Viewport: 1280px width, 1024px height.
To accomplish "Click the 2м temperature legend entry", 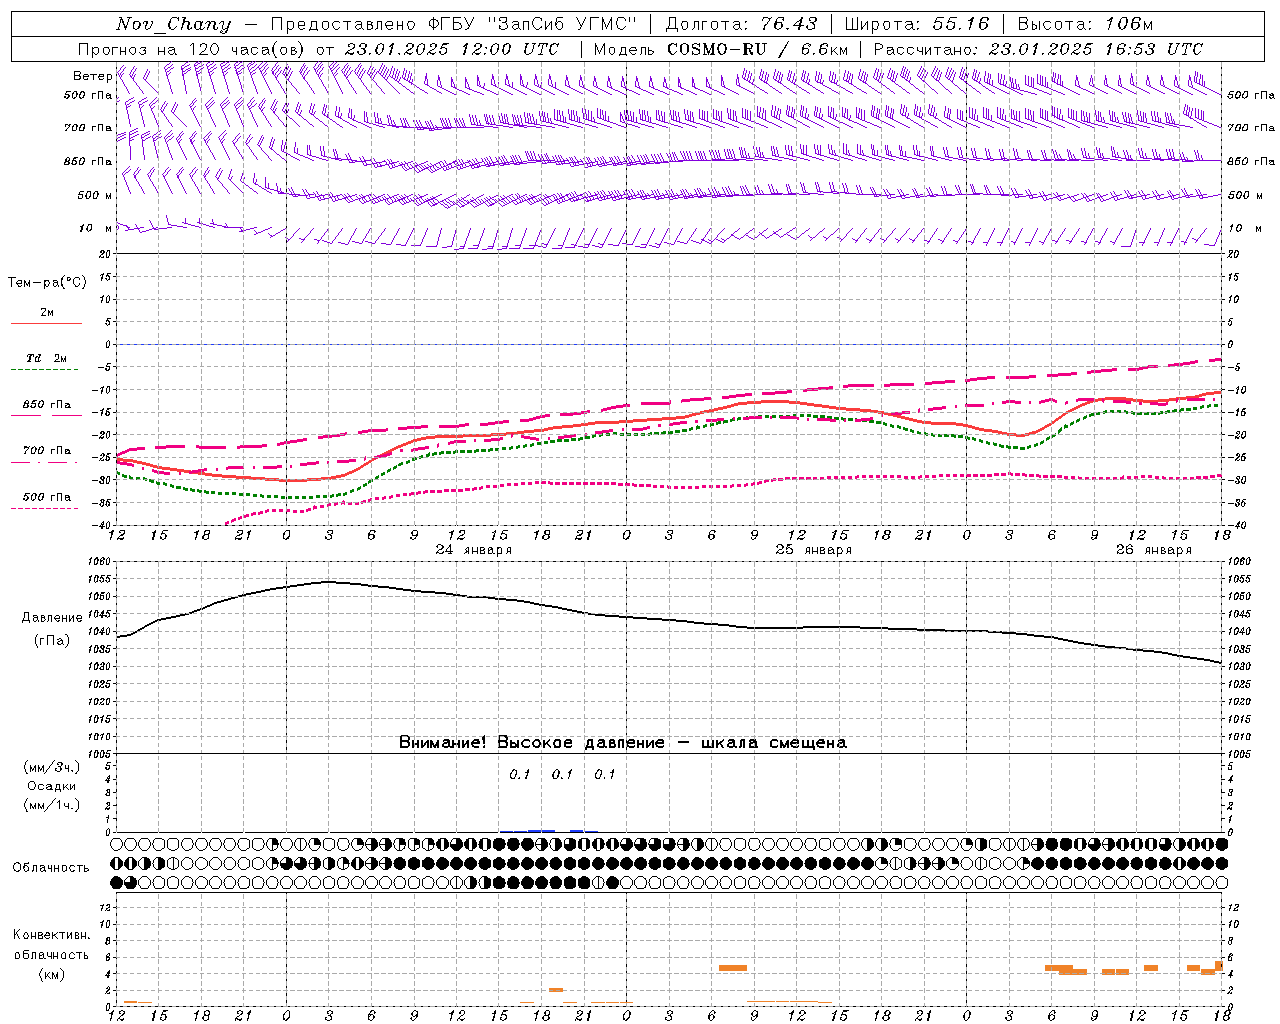I will point(46,312).
